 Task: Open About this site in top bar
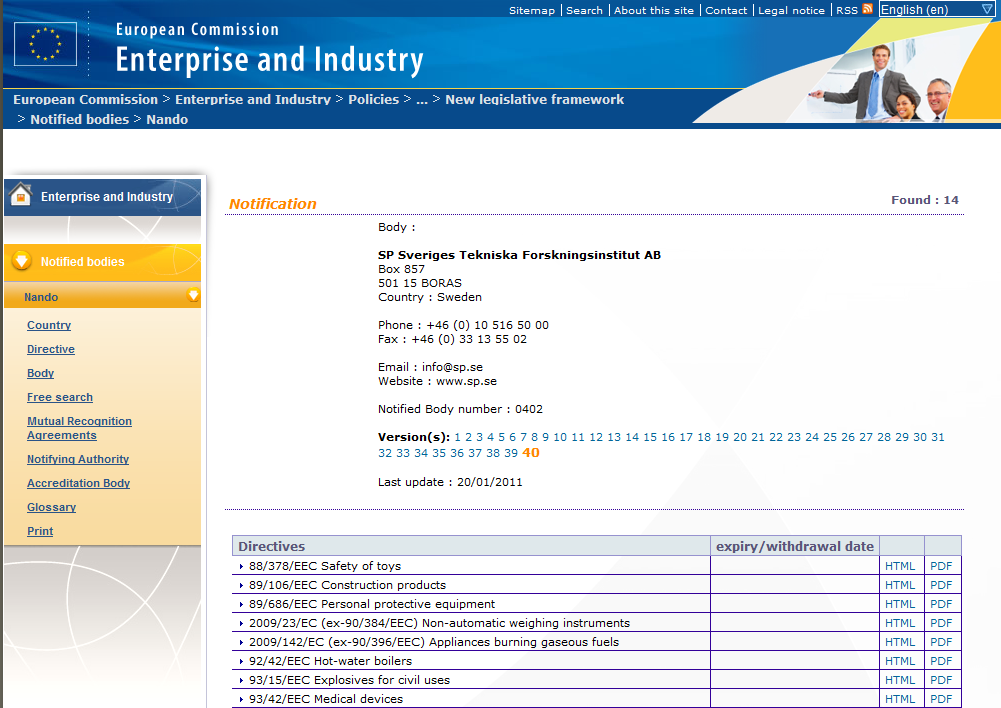(654, 10)
